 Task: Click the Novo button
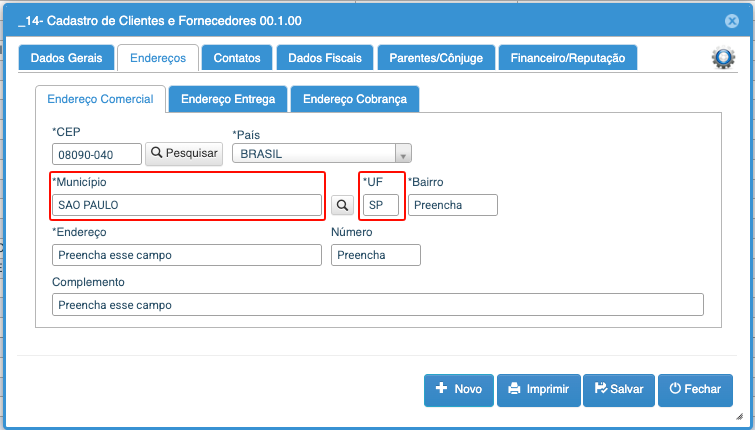pos(458,389)
